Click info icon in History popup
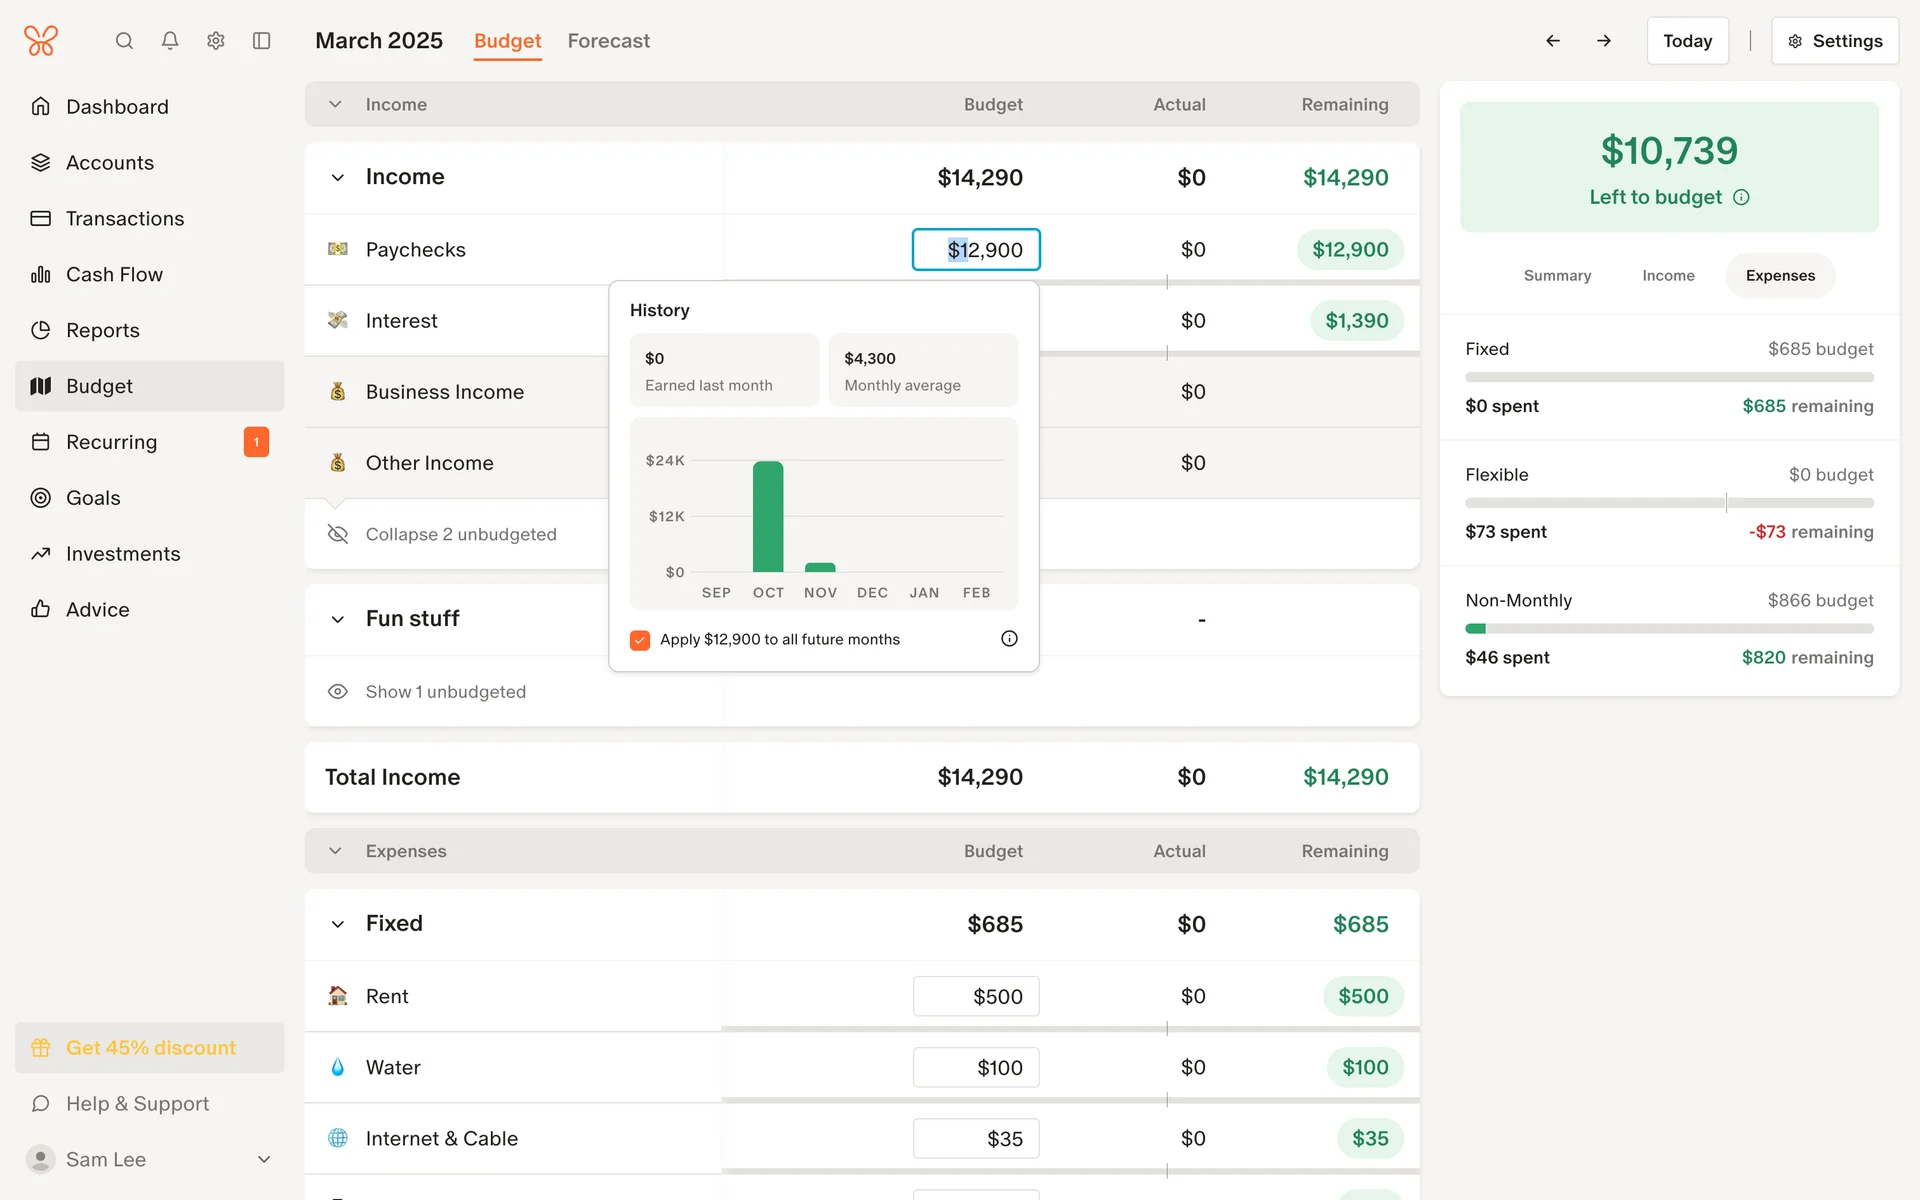1920x1200 pixels. pos(1009,639)
